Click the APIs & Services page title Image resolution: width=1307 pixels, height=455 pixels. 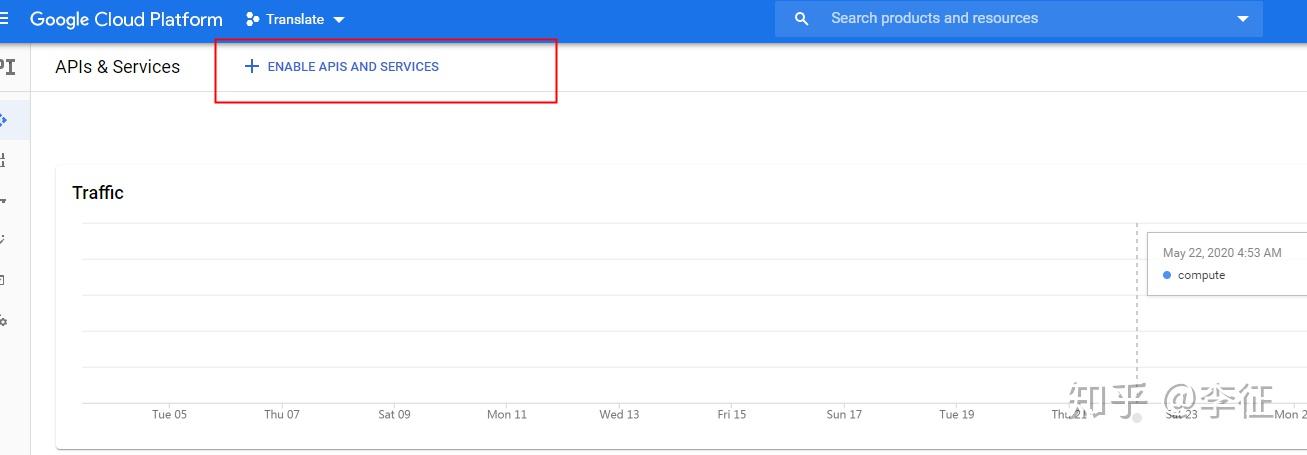(118, 67)
